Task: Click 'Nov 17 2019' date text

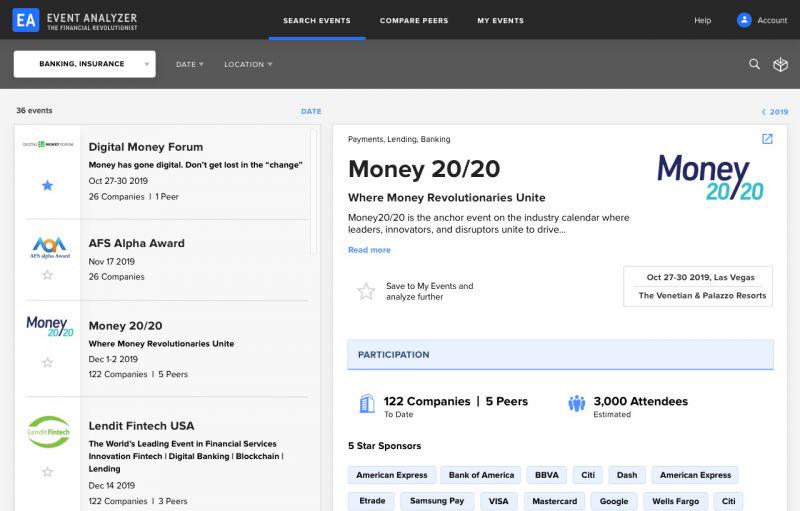Action: (112, 262)
